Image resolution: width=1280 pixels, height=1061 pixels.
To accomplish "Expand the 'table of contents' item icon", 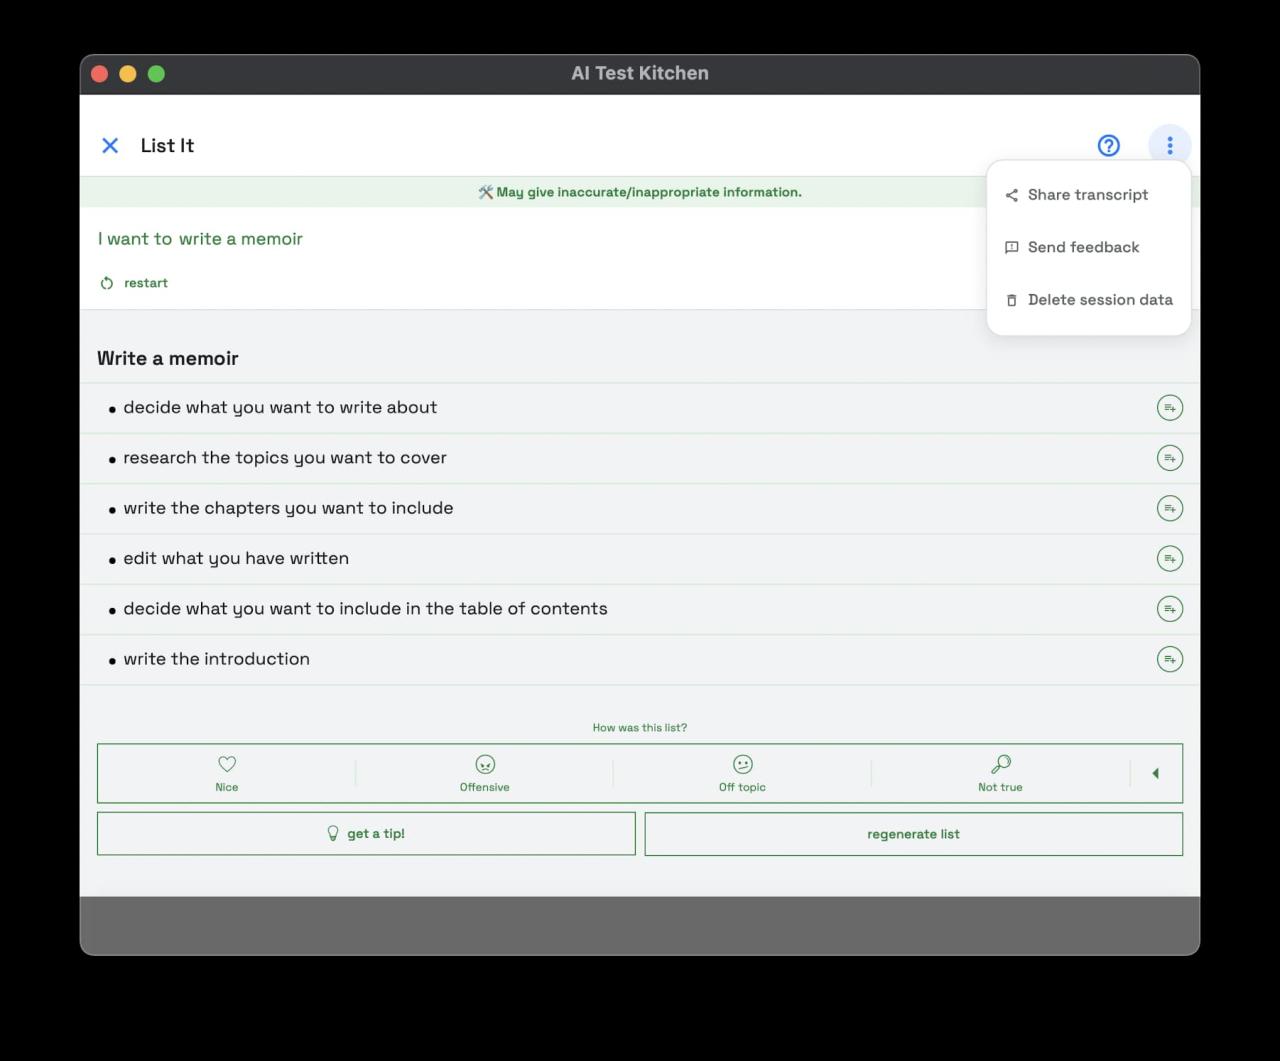I will click(x=1169, y=609).
